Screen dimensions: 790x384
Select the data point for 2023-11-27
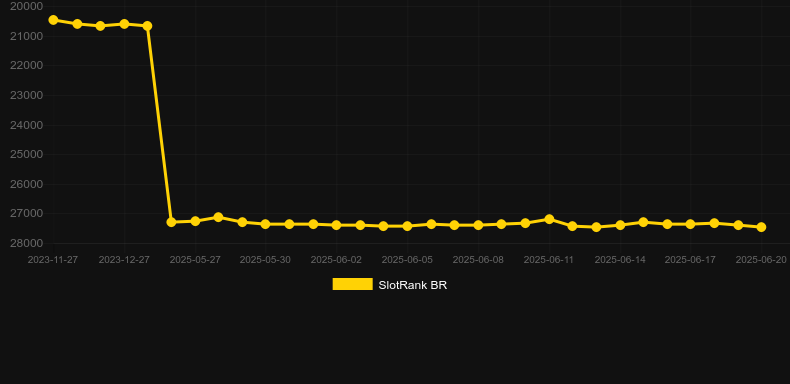coord(53,20)
